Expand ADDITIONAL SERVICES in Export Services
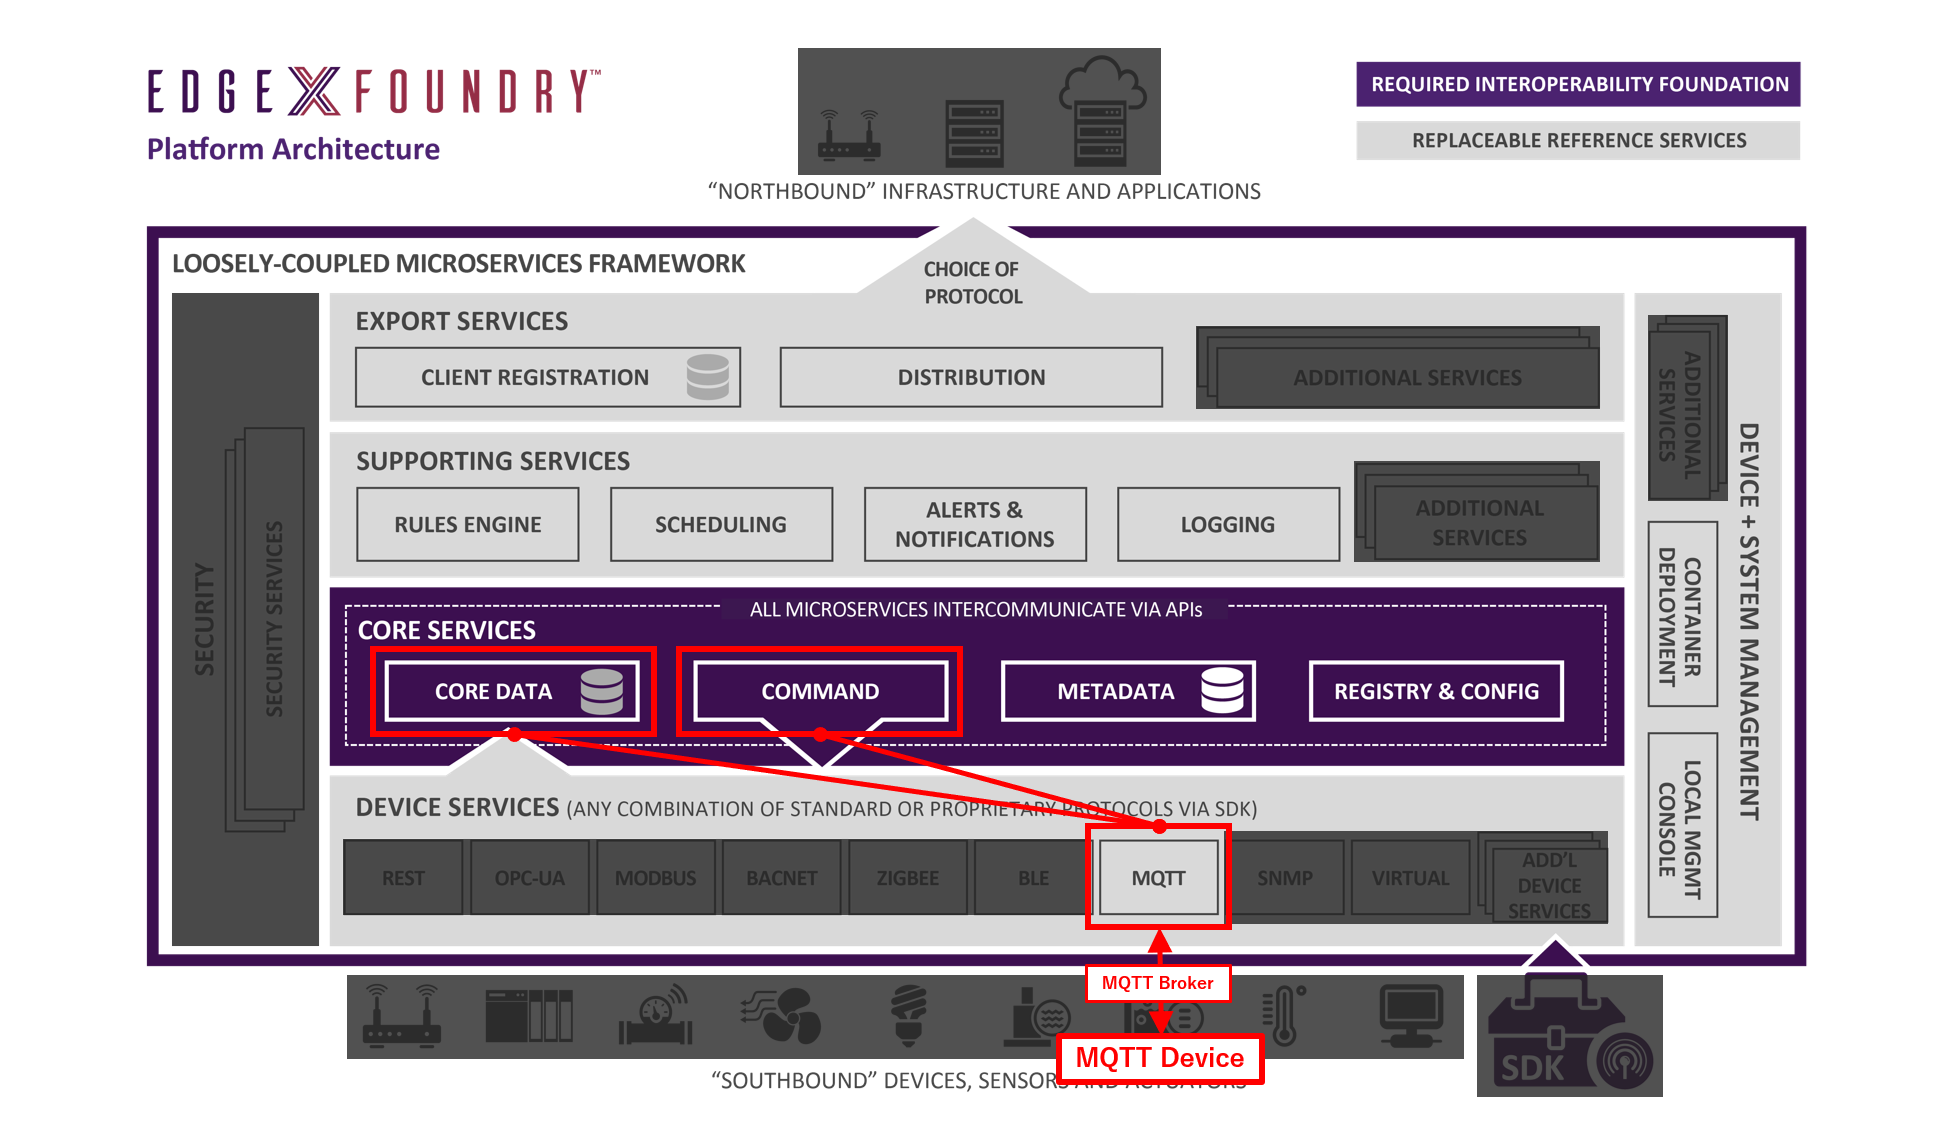This screenshot has width=1954, height=1148. [1407, 377]
